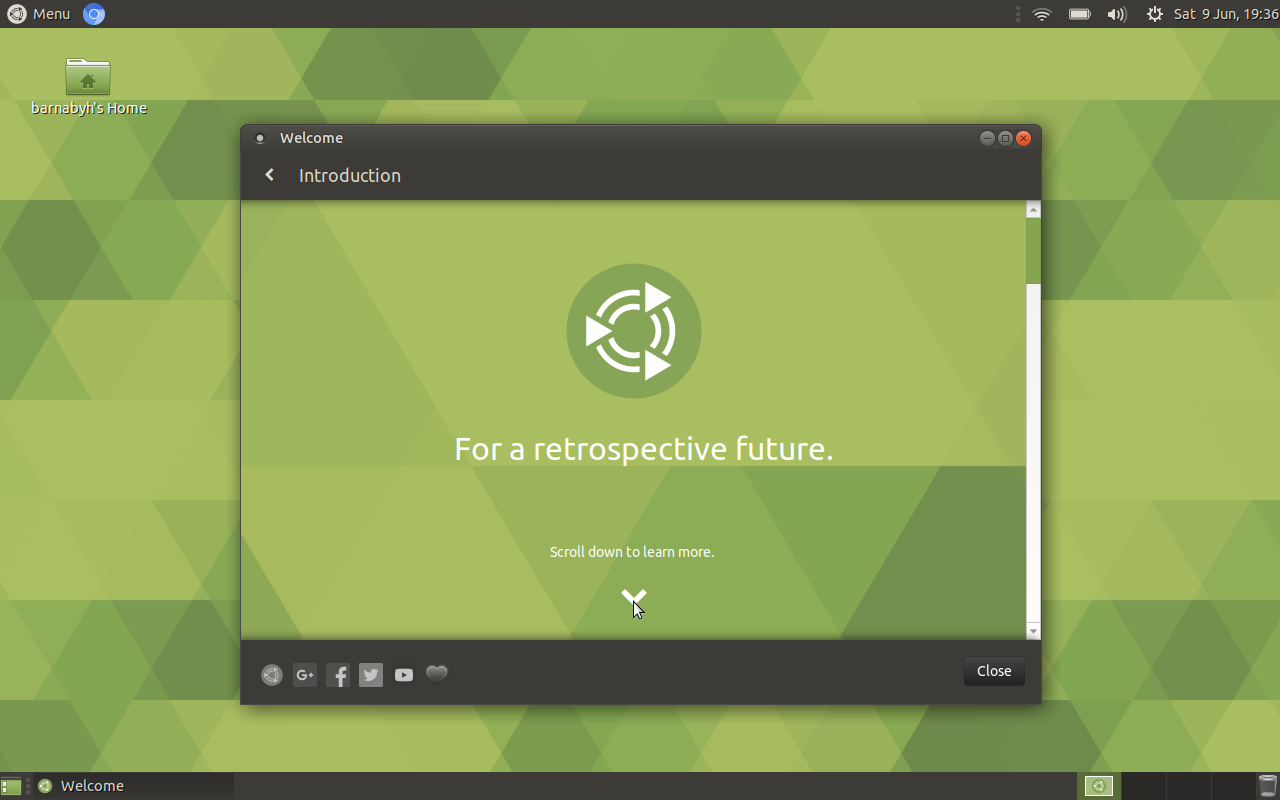This screenshot has height=800, width=1280.
Task: Click the large Ubuntu MATE logo
Action: 634,331
